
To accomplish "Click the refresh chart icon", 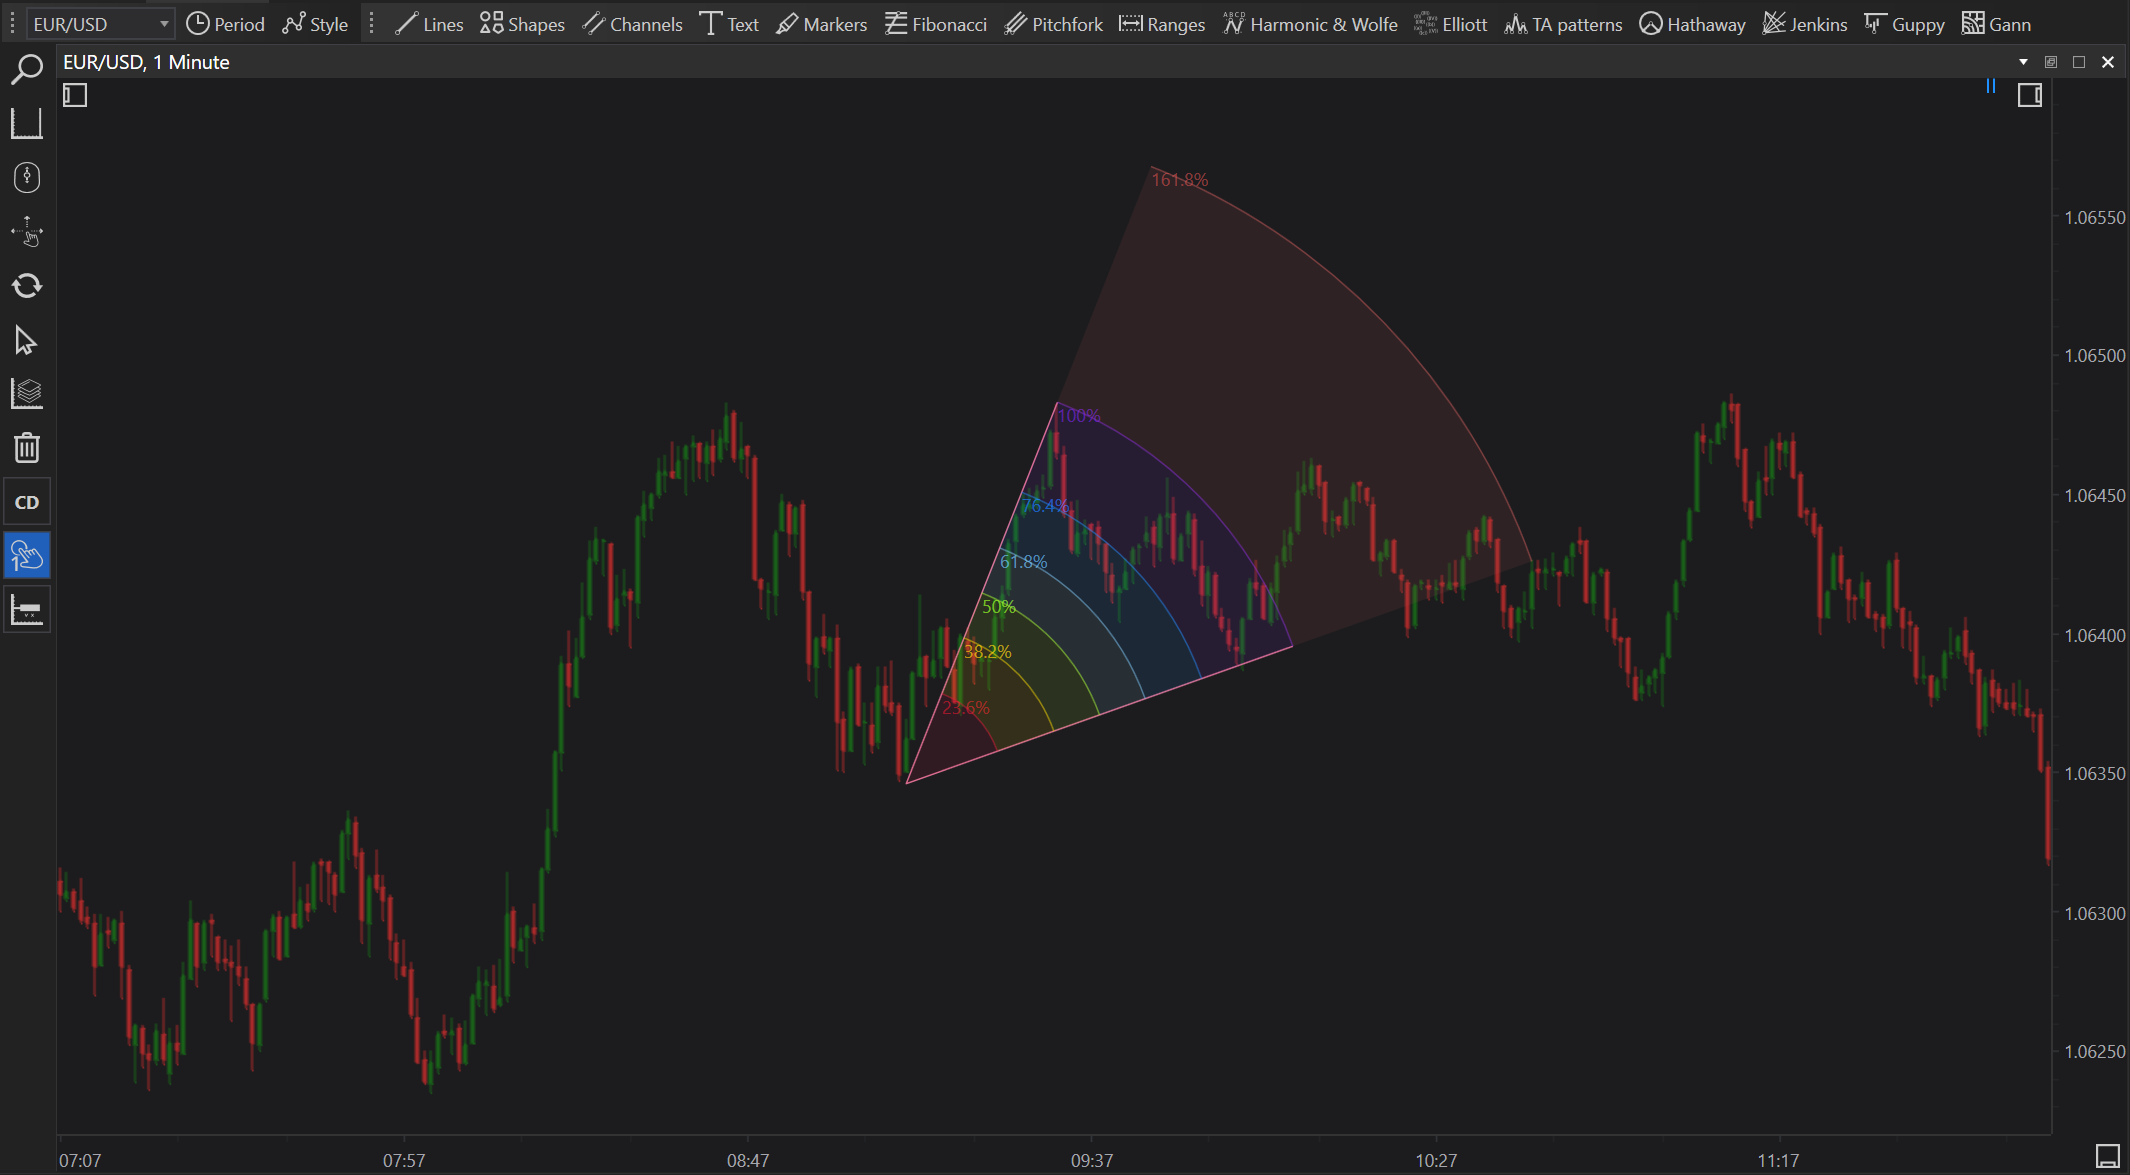I will [x=27, y=286].
